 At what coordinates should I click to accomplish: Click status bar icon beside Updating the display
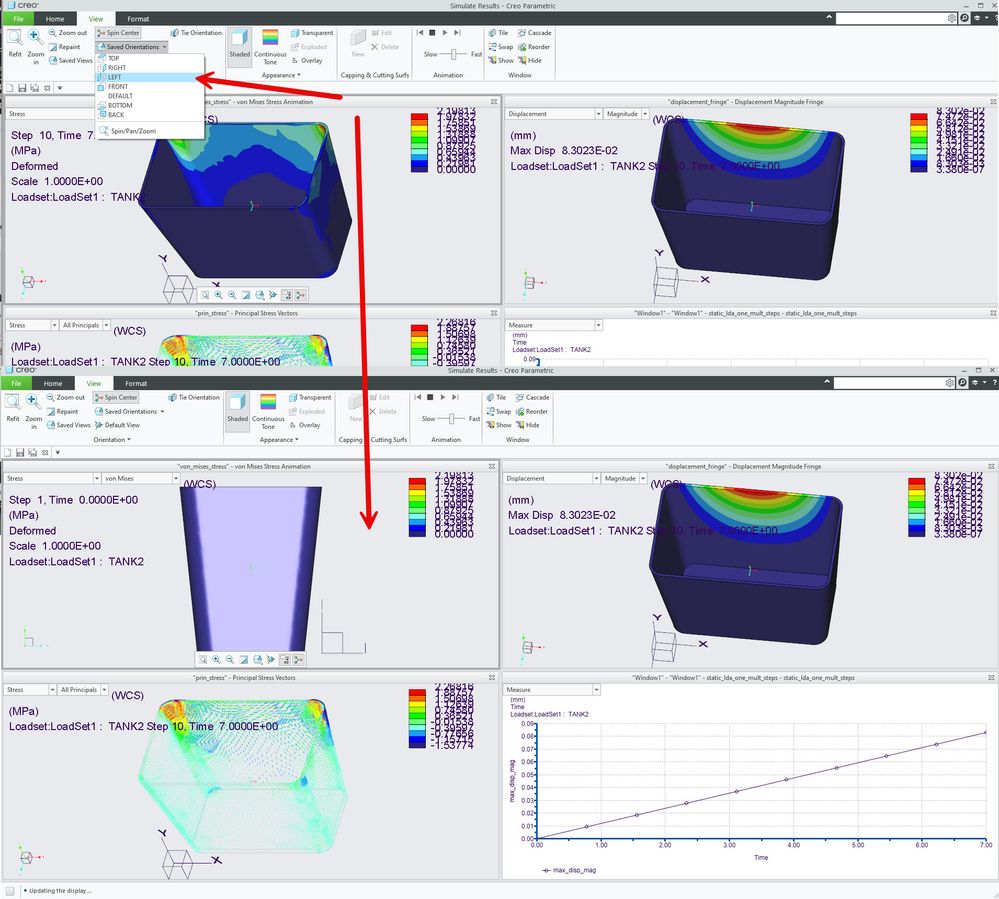(x=10, y=891)
